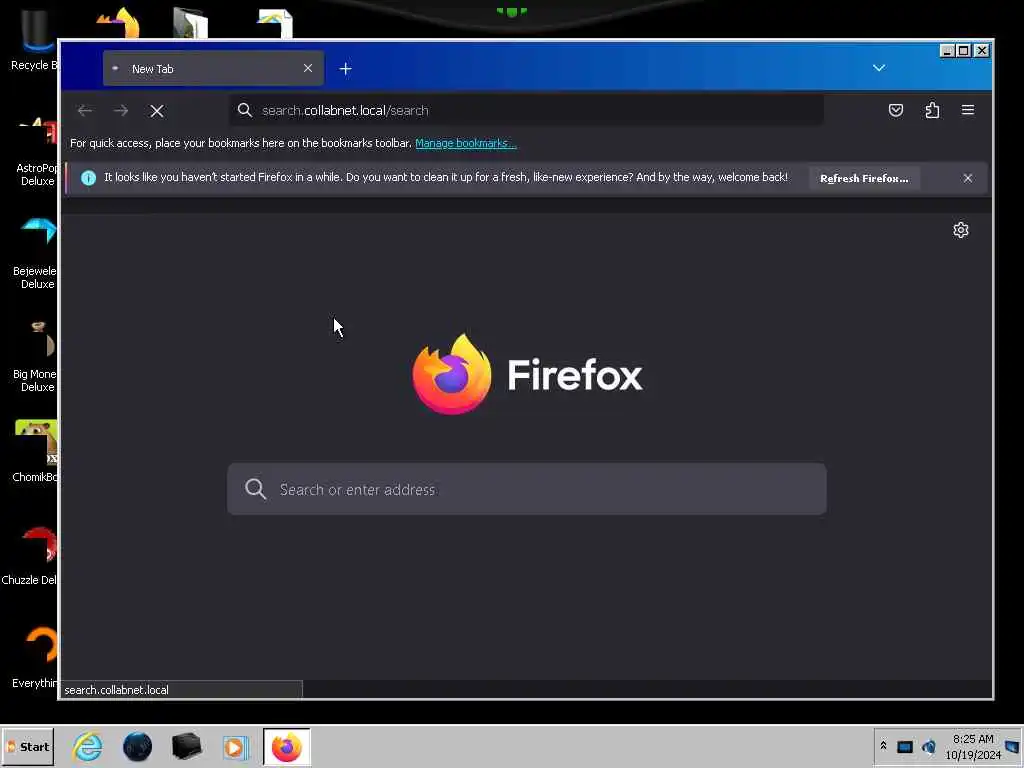Open the Manage bookmarks link

pos(466,143)
